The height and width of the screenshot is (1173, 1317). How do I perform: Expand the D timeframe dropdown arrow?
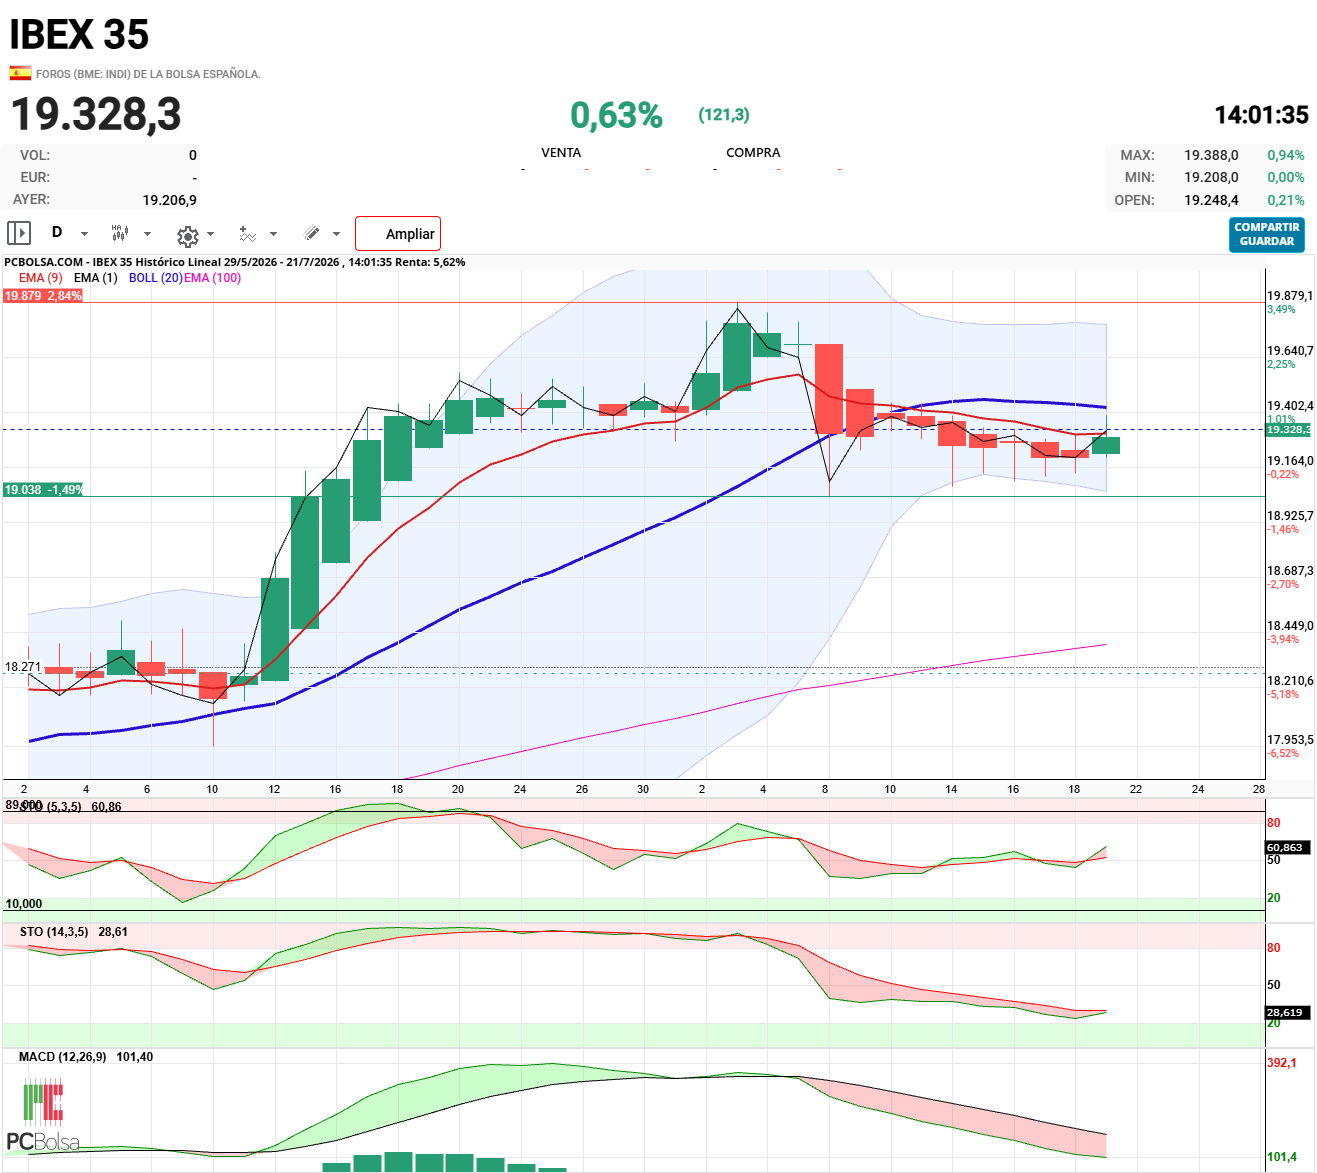84,234
